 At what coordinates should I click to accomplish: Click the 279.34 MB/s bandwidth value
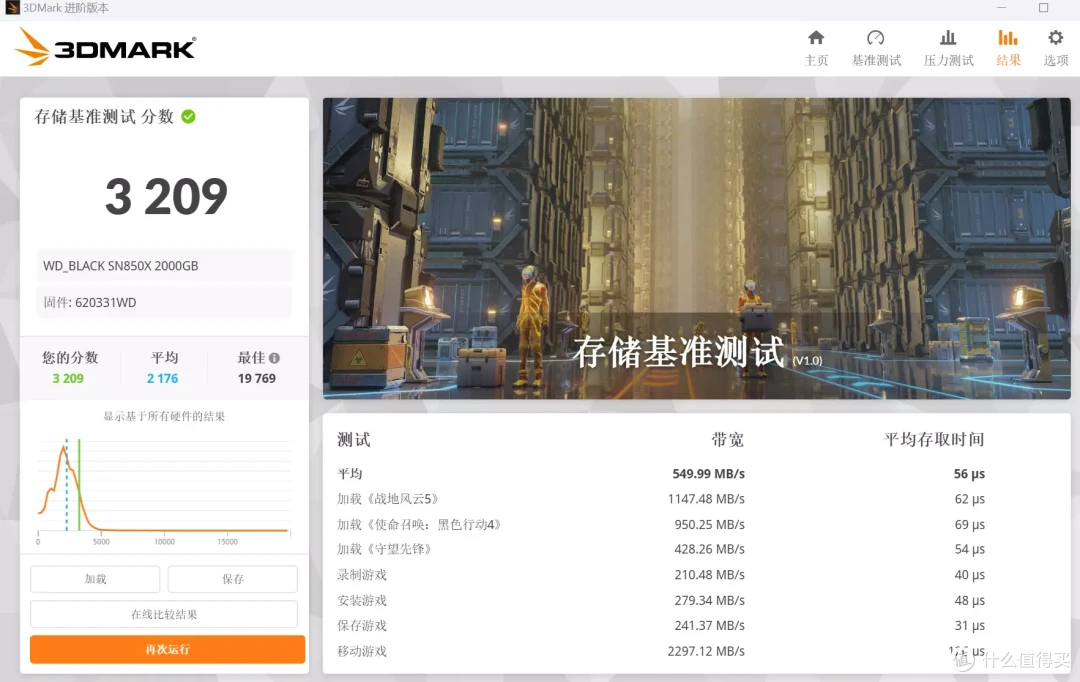(709, 600)
